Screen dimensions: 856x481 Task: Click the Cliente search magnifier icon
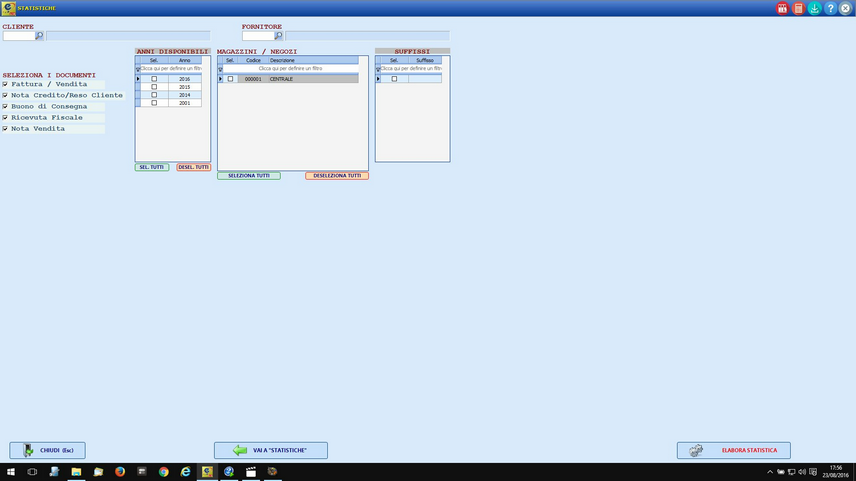[x=40, y=35]
